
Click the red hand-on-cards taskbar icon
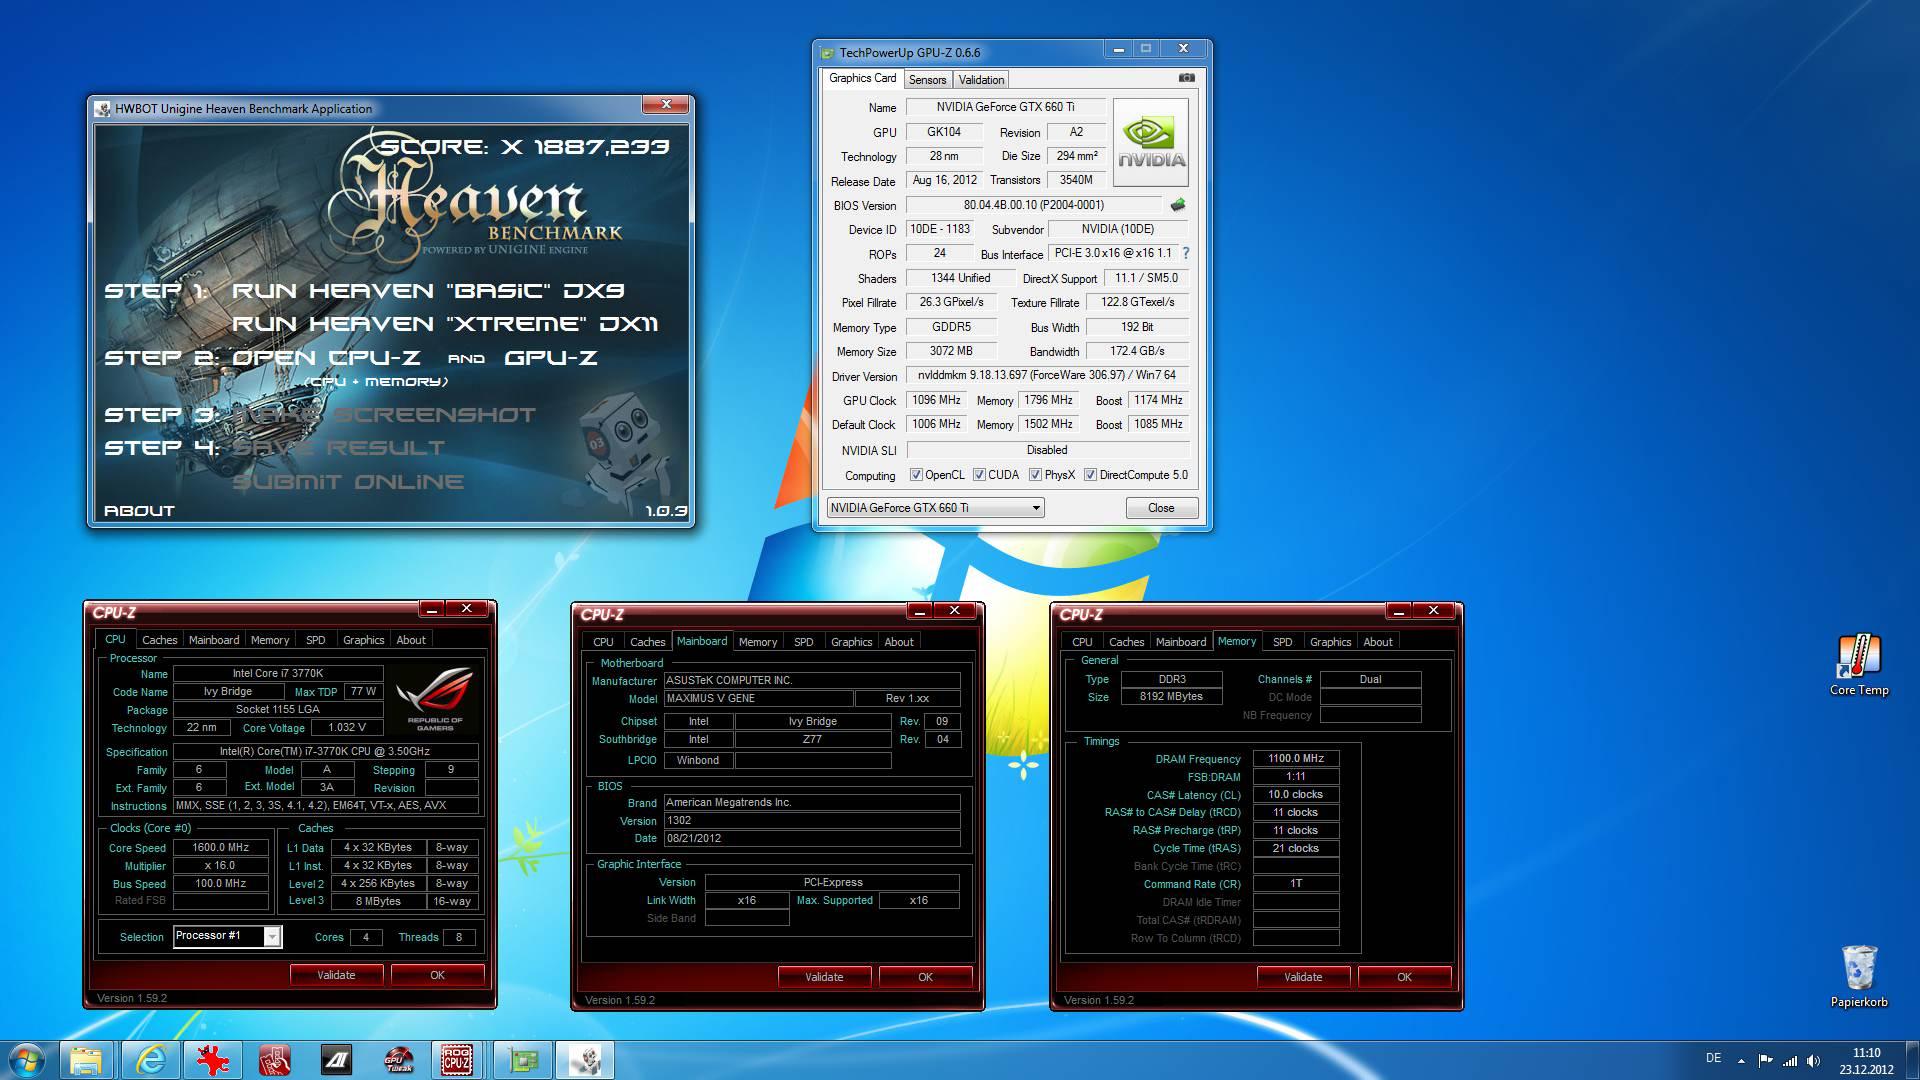click(x=274, y=1060)
